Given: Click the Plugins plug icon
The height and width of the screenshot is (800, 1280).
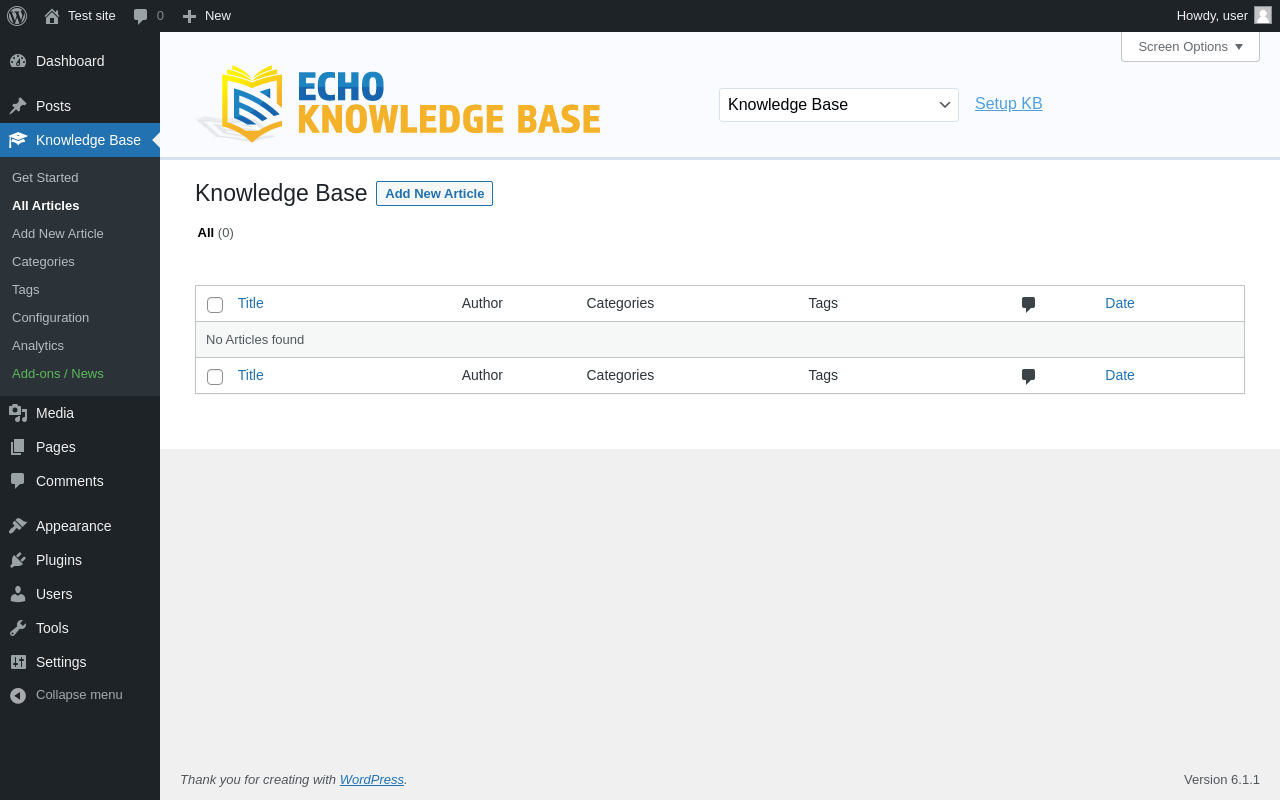Looking at the screenshot, I should coord(18,560).
